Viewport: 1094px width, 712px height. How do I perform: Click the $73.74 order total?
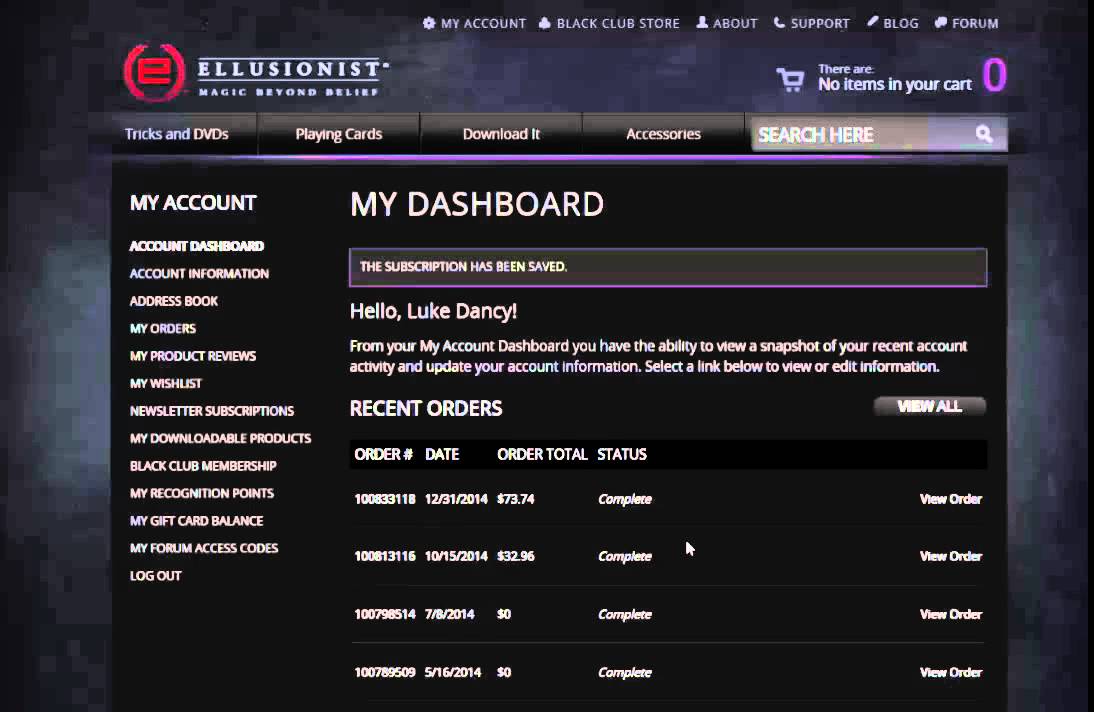[x=516, y=499]
